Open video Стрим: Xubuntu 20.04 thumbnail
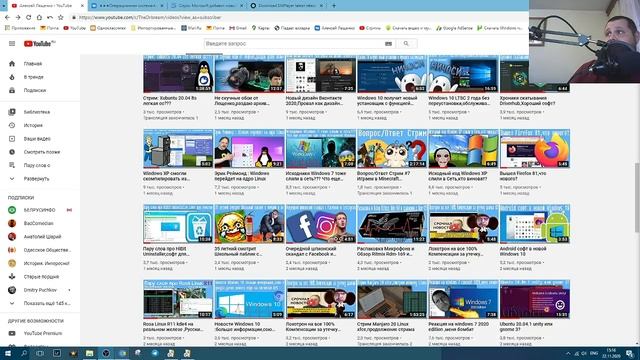640x360 pixels. (178, 74)
